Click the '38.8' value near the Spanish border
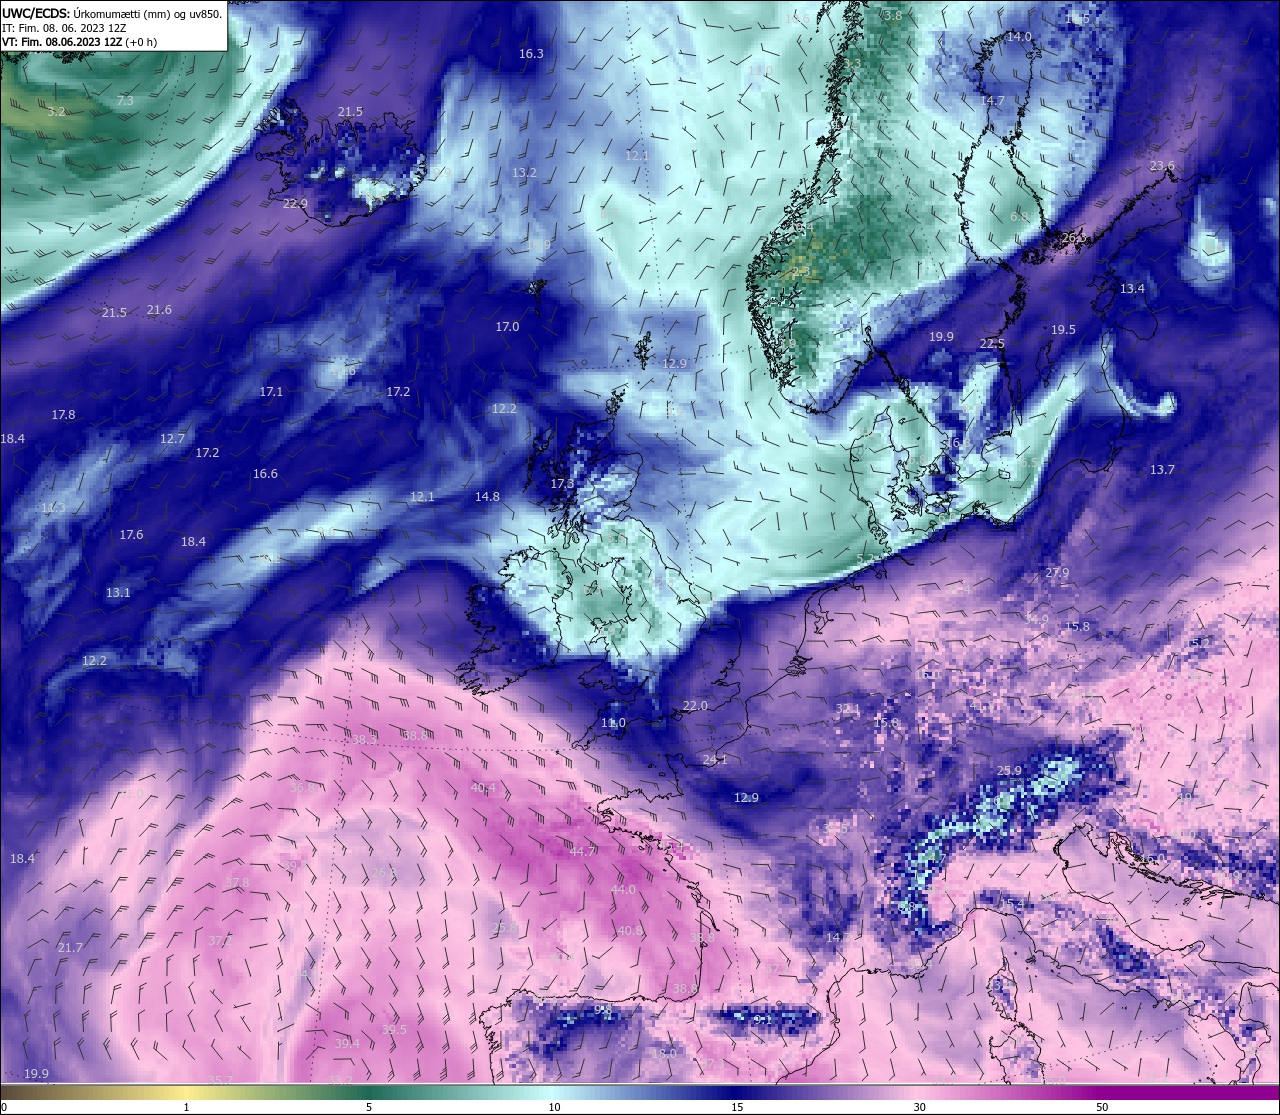This screenshot has width=1280, height=1115. click(685, 989)
